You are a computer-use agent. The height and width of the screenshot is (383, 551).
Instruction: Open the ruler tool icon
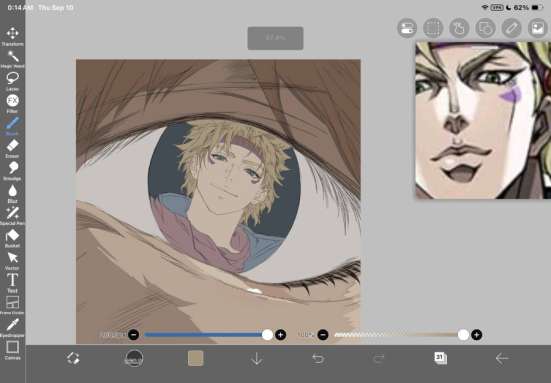coord(511,28)
